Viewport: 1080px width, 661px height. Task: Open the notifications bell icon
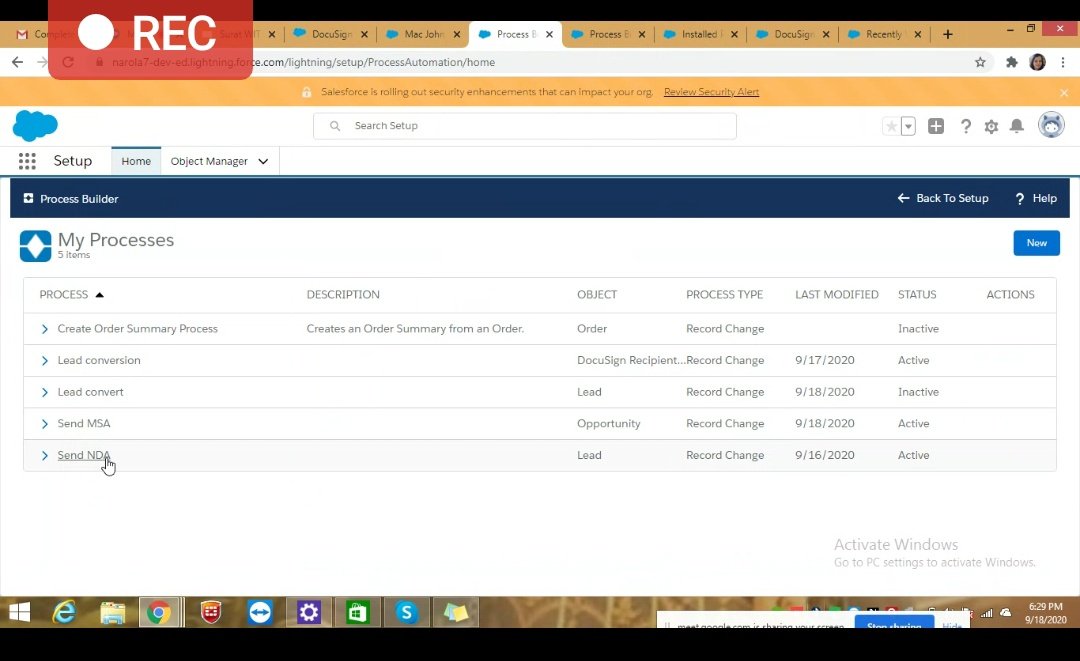tap(1017, 126)
